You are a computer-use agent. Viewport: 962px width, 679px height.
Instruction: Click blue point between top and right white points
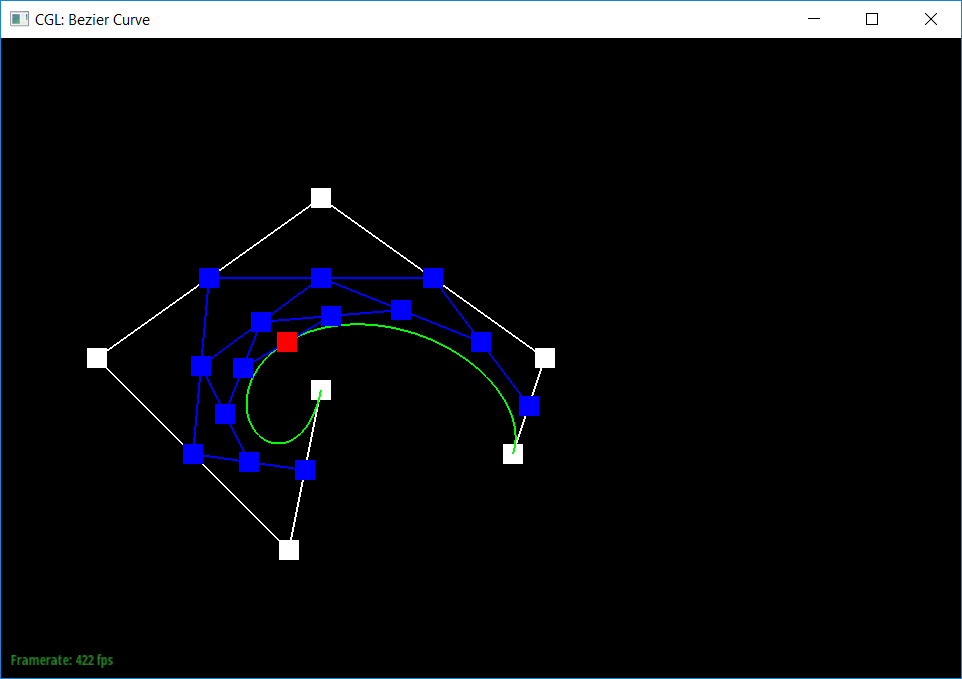click(433, 278)
